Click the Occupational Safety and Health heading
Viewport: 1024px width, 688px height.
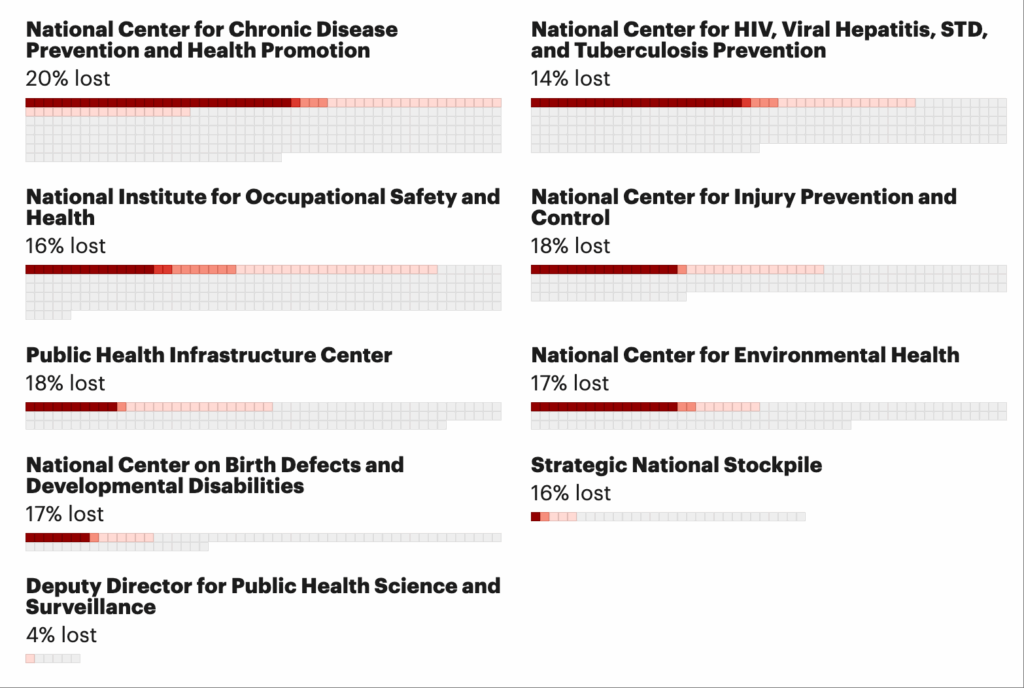tap(262, 207)
